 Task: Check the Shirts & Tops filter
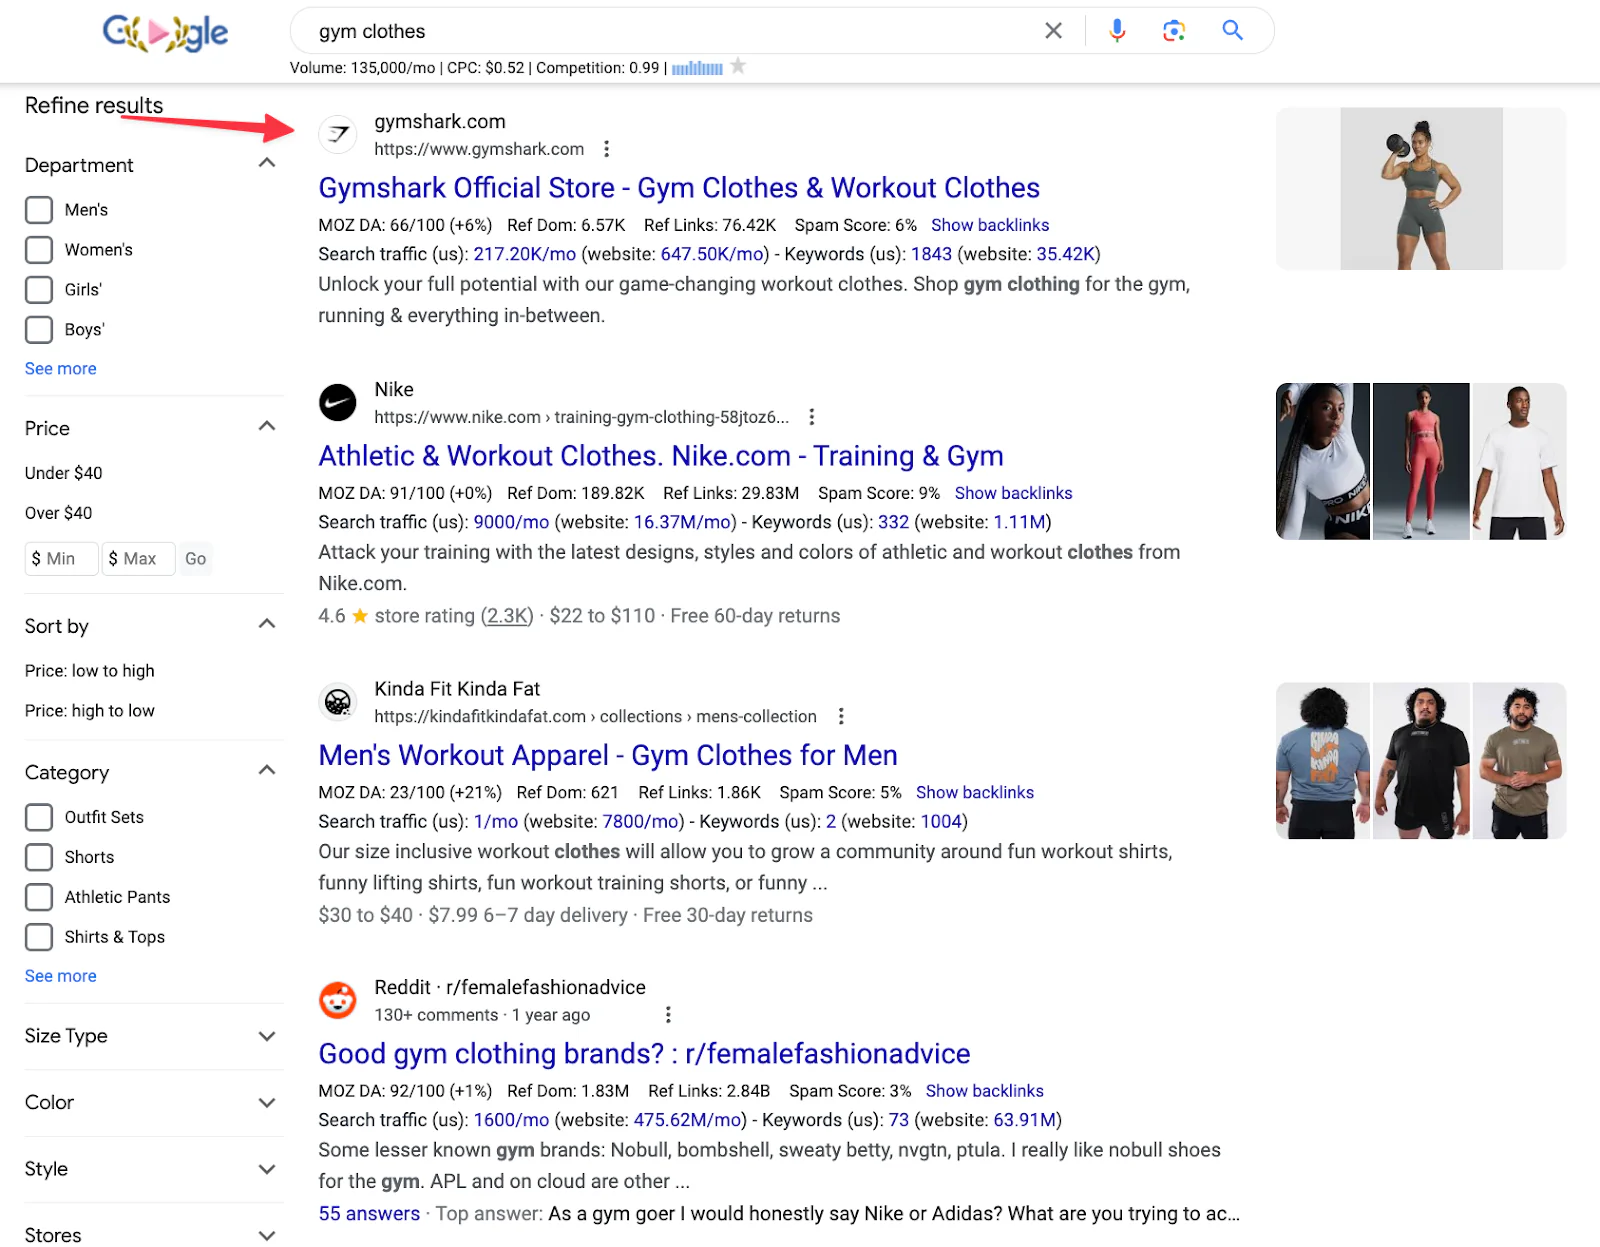click(38, 937)
